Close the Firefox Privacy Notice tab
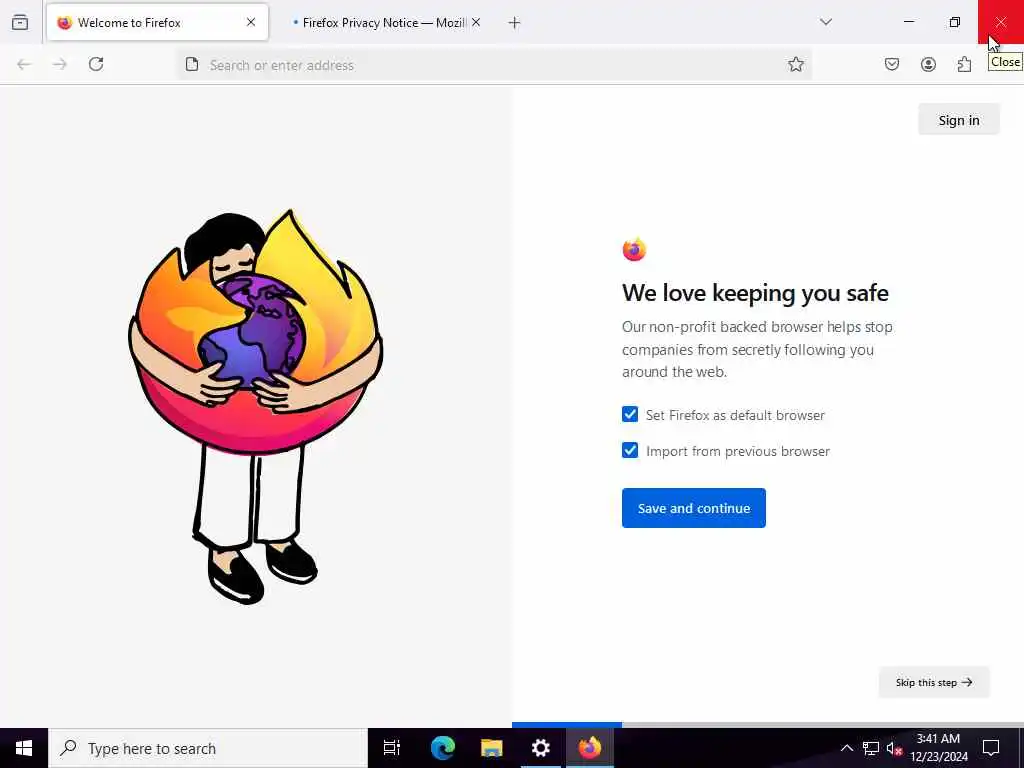Screen dimensions: 1024x768 [476, 22]
